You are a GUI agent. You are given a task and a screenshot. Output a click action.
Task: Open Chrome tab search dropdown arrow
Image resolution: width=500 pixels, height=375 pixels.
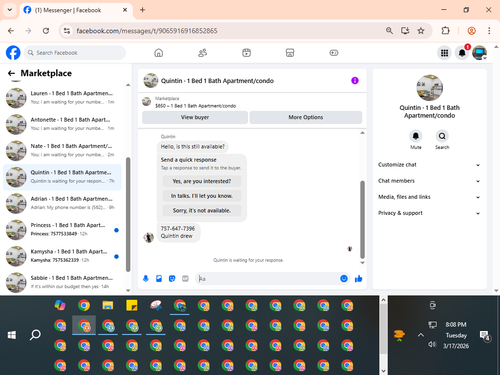pyautogui.click(x=10, y=10)
